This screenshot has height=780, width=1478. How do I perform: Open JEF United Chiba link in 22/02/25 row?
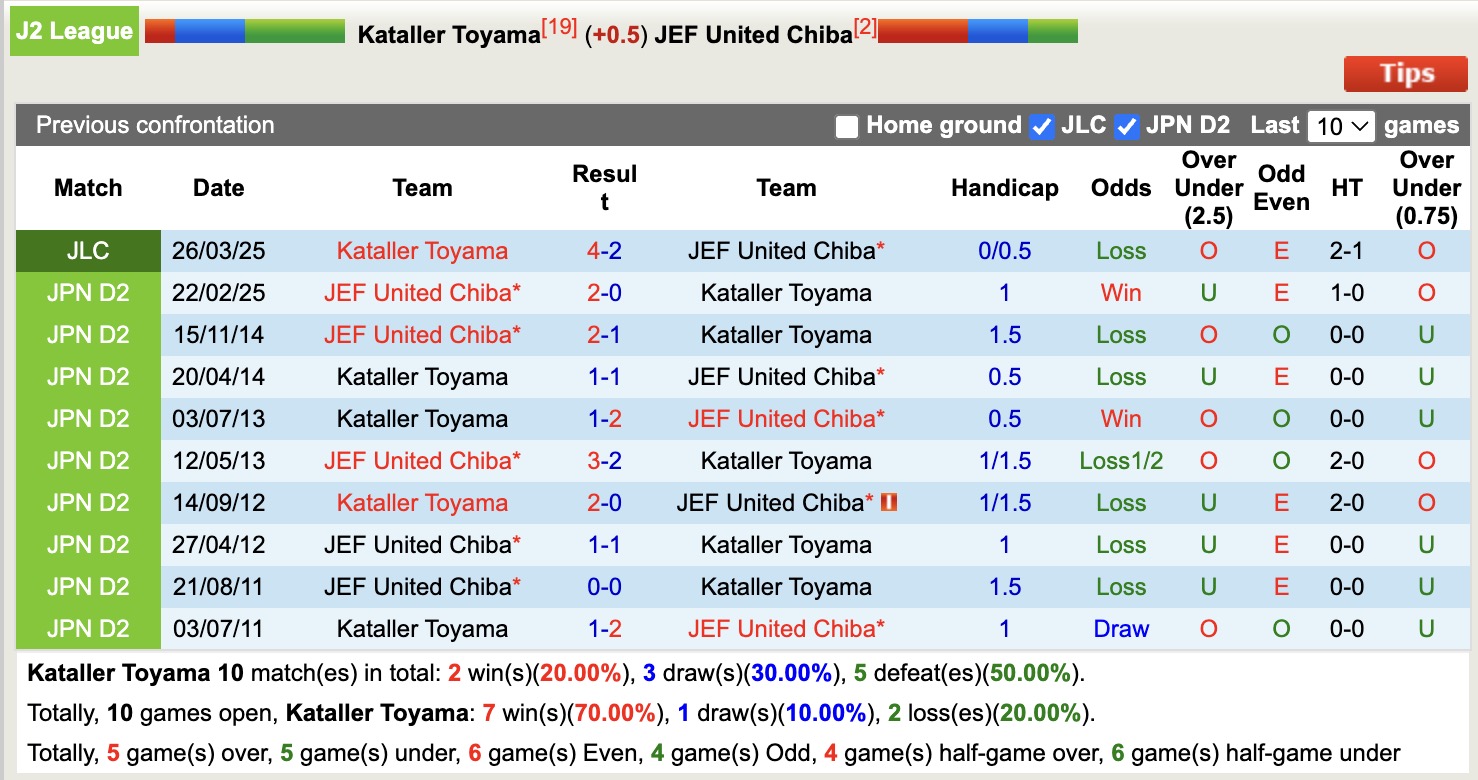point(422,293)
